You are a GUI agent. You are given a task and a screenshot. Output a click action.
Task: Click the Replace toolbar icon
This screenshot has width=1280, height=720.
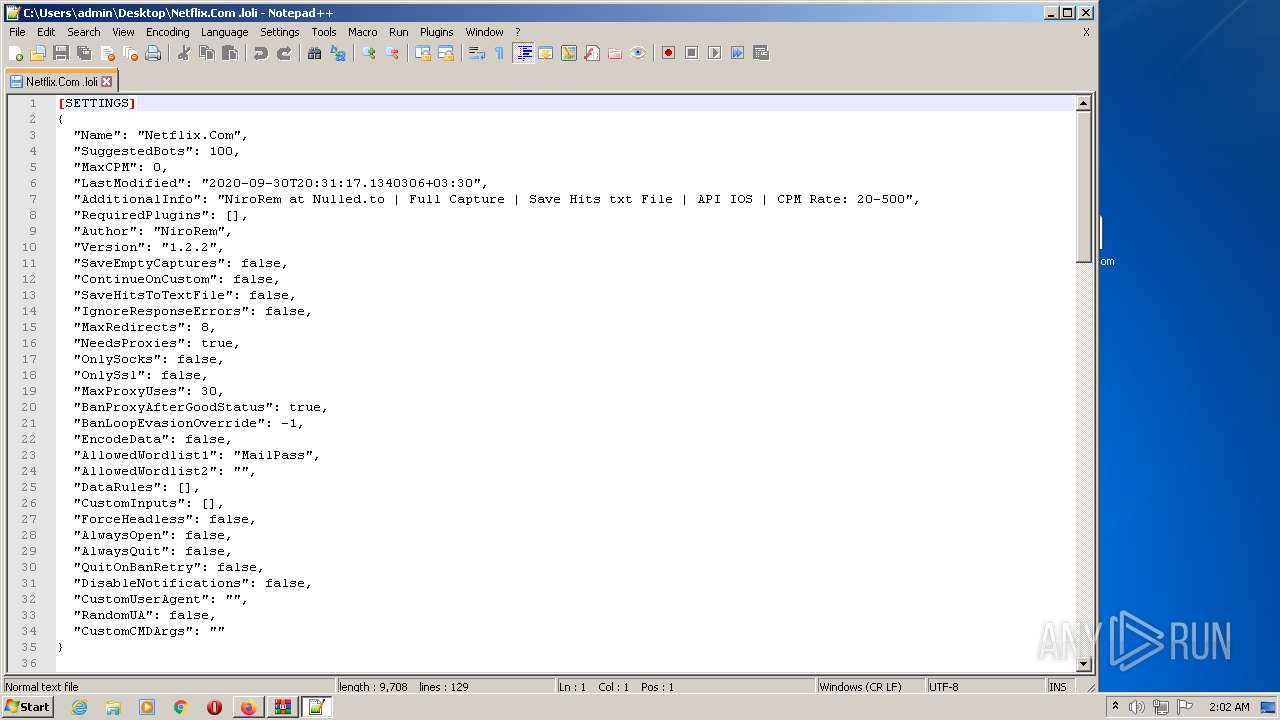[x=338, y=53]
